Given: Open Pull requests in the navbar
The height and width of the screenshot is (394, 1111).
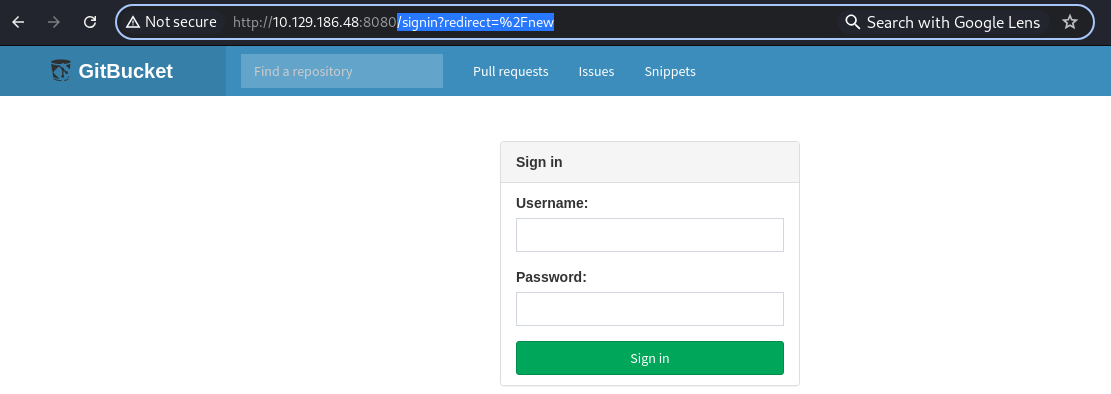Looking at the screenshot, I should [x=511, y=72].
